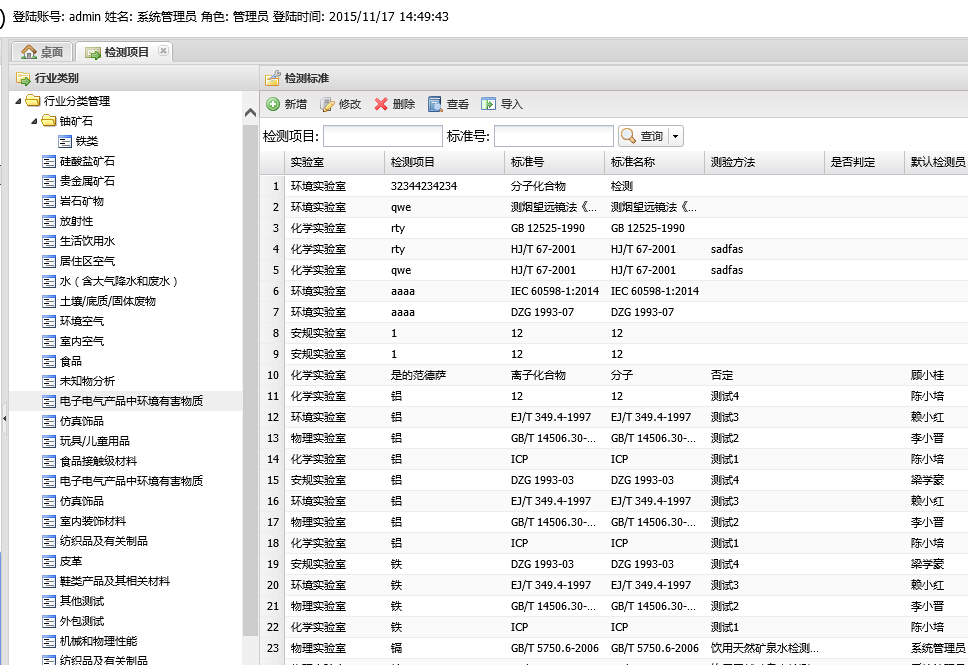Switch to the 桌面 home tab
The height and width of the screenshot is (665, 968).
(x=42, y=52)
